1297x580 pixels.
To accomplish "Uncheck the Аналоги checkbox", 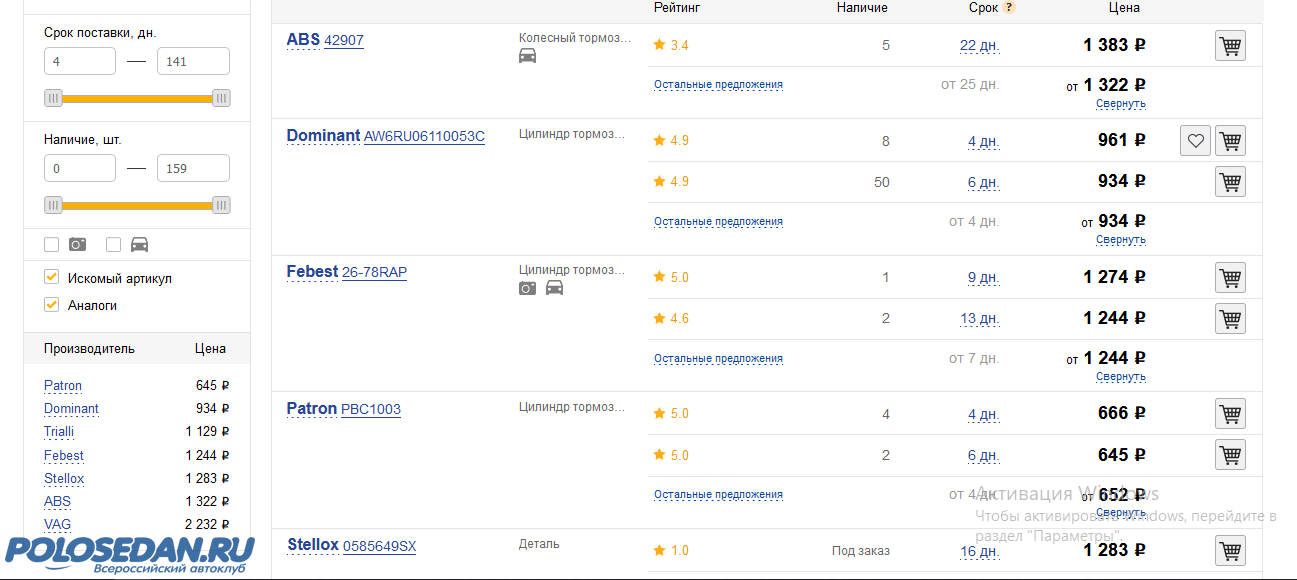I will pos(52,304).
